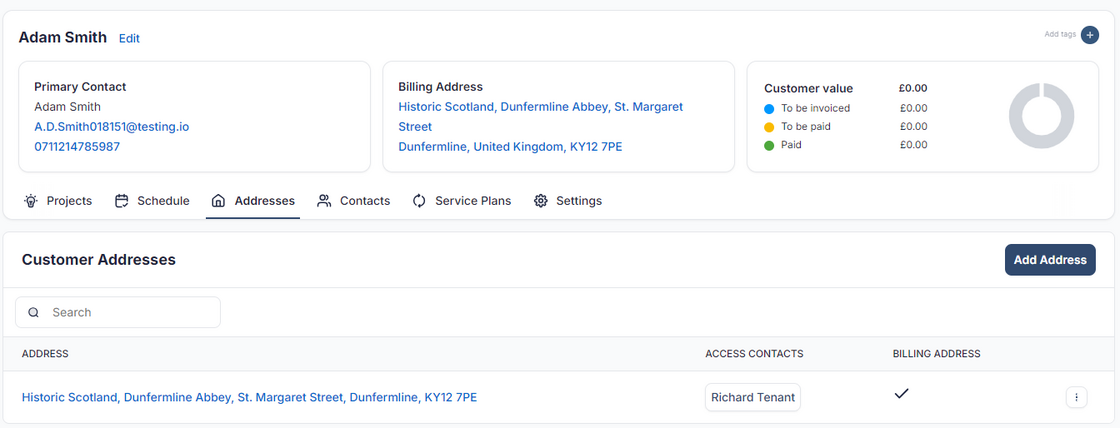This screenshot has width=1120, height=428.
Task: Go to the Contacts tab
Action: click(x=364, y=201)
